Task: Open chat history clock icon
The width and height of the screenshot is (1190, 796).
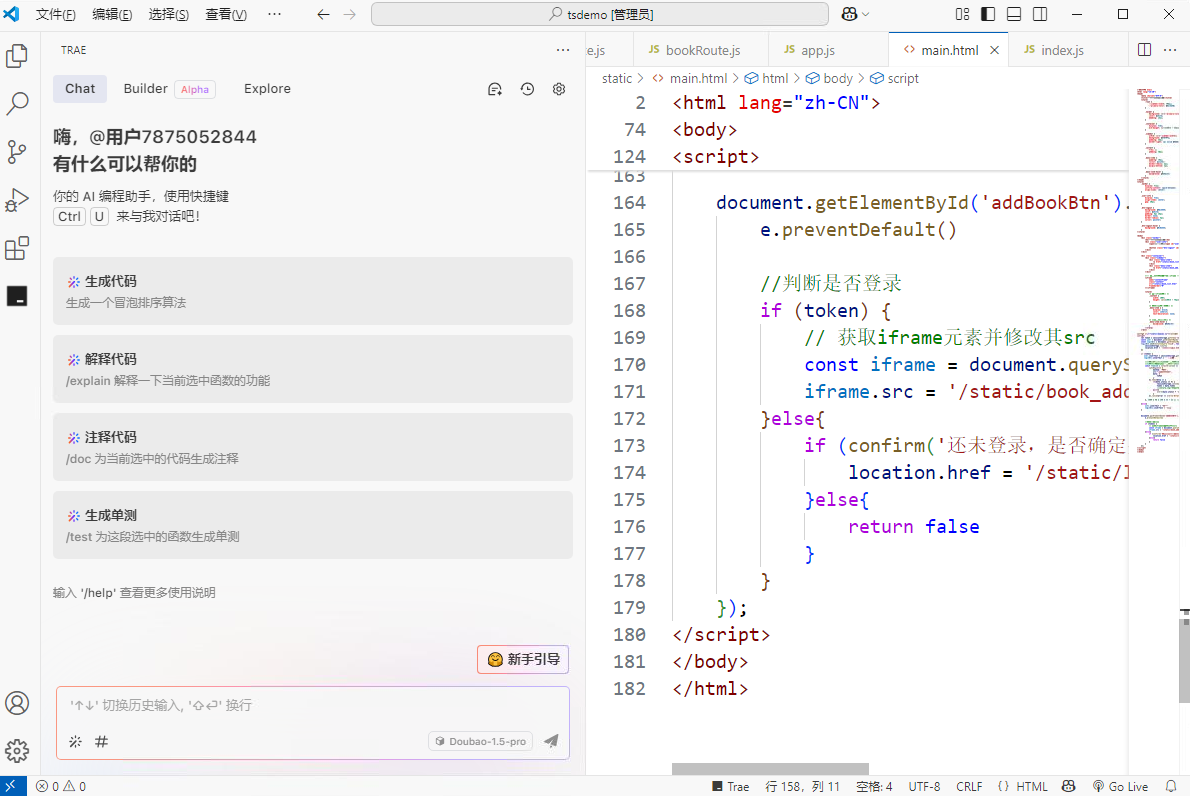Action: pos(527,90)
